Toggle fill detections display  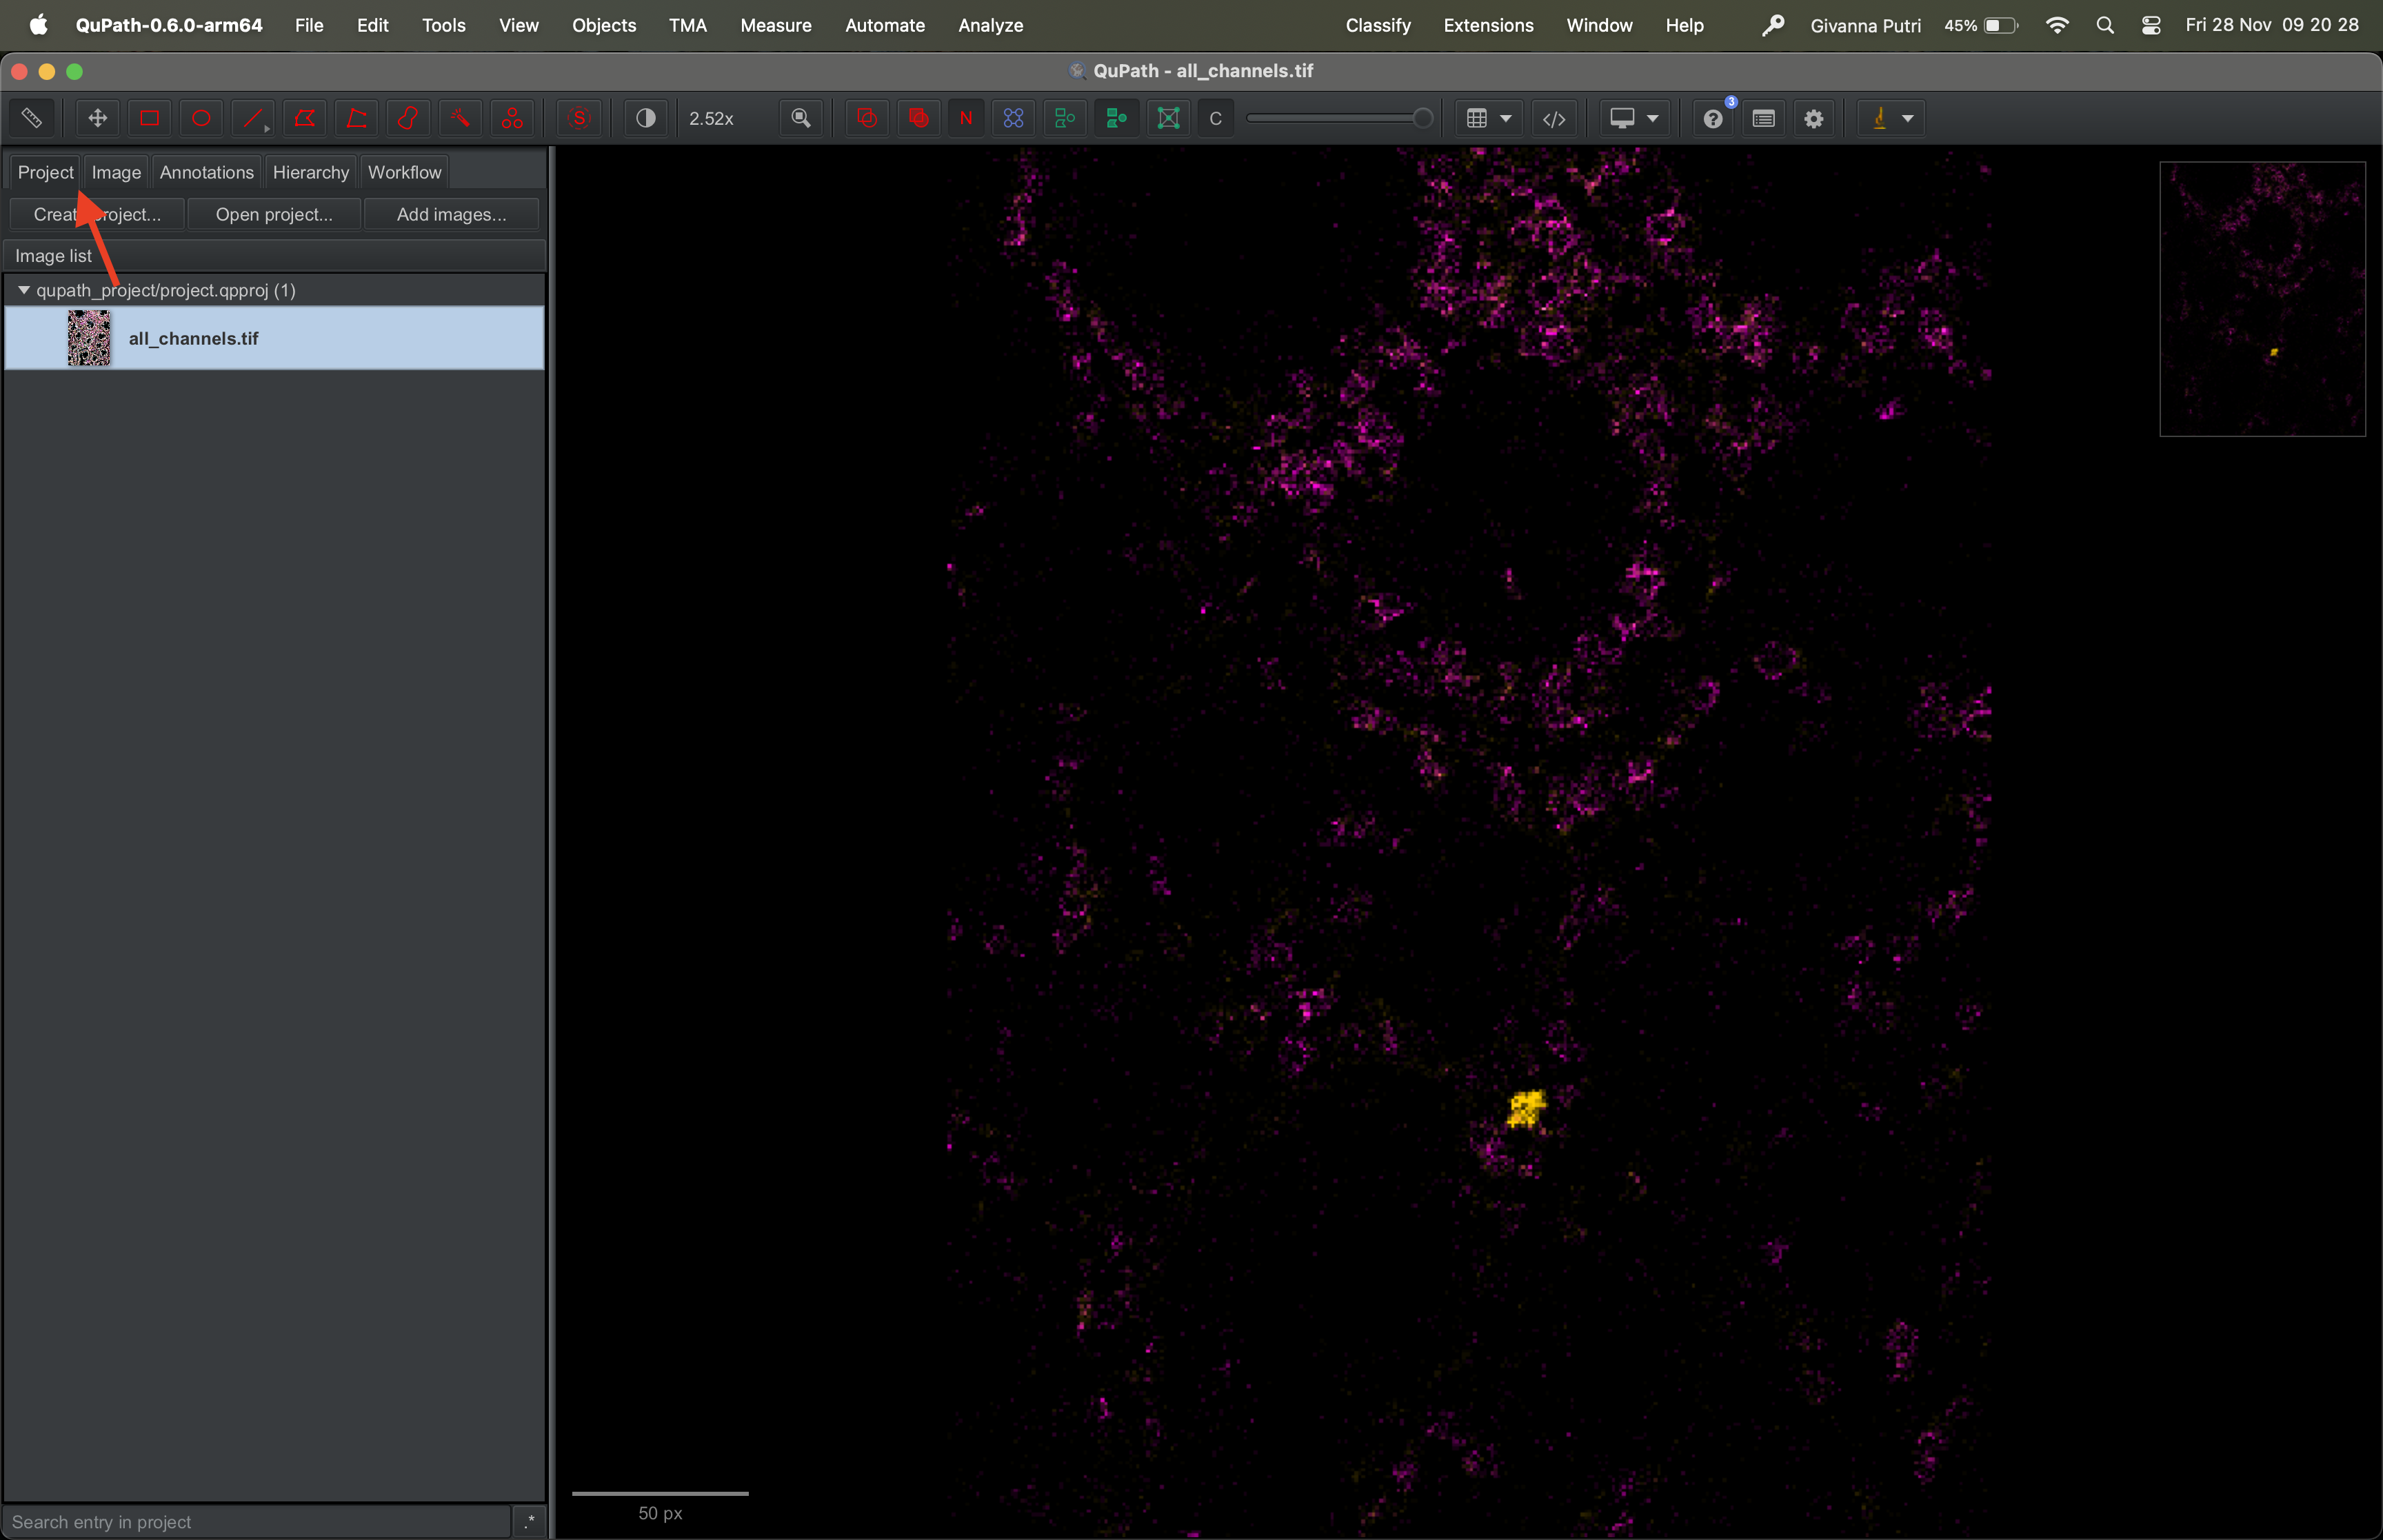pyautogui.click(x=1117, y=118)
